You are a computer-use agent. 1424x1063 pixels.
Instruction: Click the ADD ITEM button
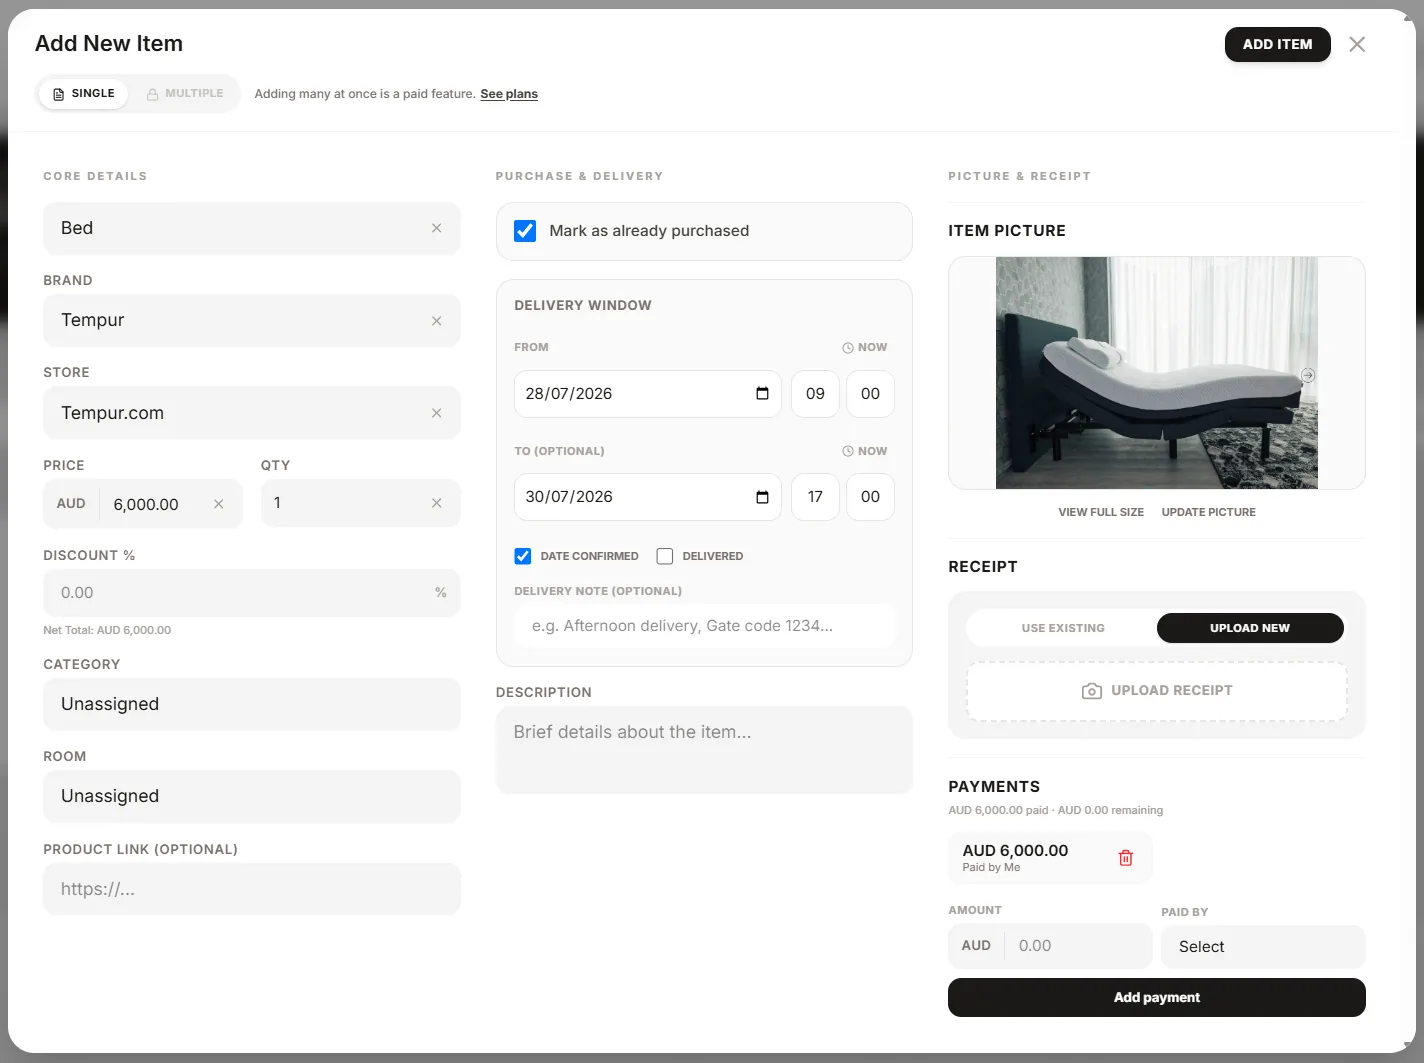1278,44
